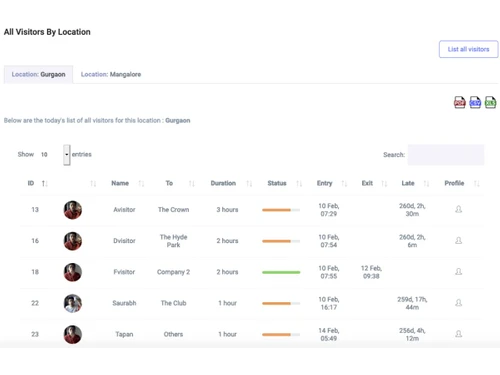Viewport: 500px width, 375px height.
Task: Click Avisitor's photo thumbnail
Action: pyautogui.click(x=73, y=210)
